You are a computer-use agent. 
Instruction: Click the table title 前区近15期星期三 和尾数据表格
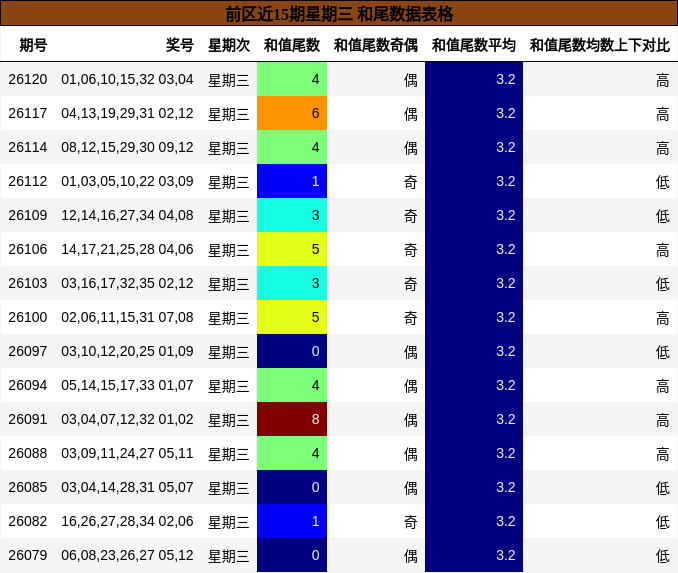[x=339, y=14]
